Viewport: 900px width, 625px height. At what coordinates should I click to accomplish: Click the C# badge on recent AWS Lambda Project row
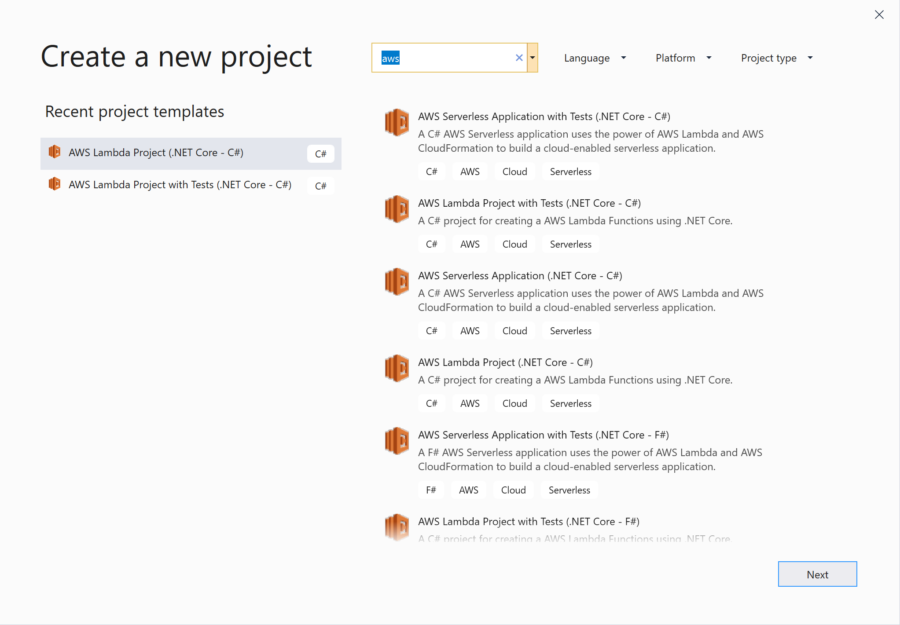[x=320, y=154]
